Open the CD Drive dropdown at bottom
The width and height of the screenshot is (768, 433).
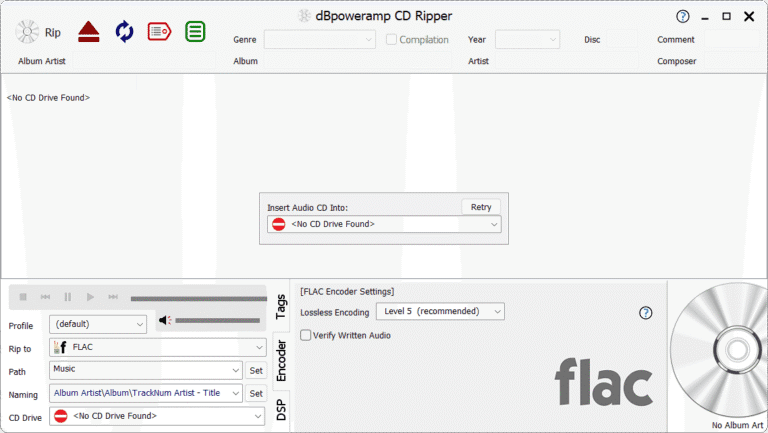pyautogui.click(x=157, y=416)
